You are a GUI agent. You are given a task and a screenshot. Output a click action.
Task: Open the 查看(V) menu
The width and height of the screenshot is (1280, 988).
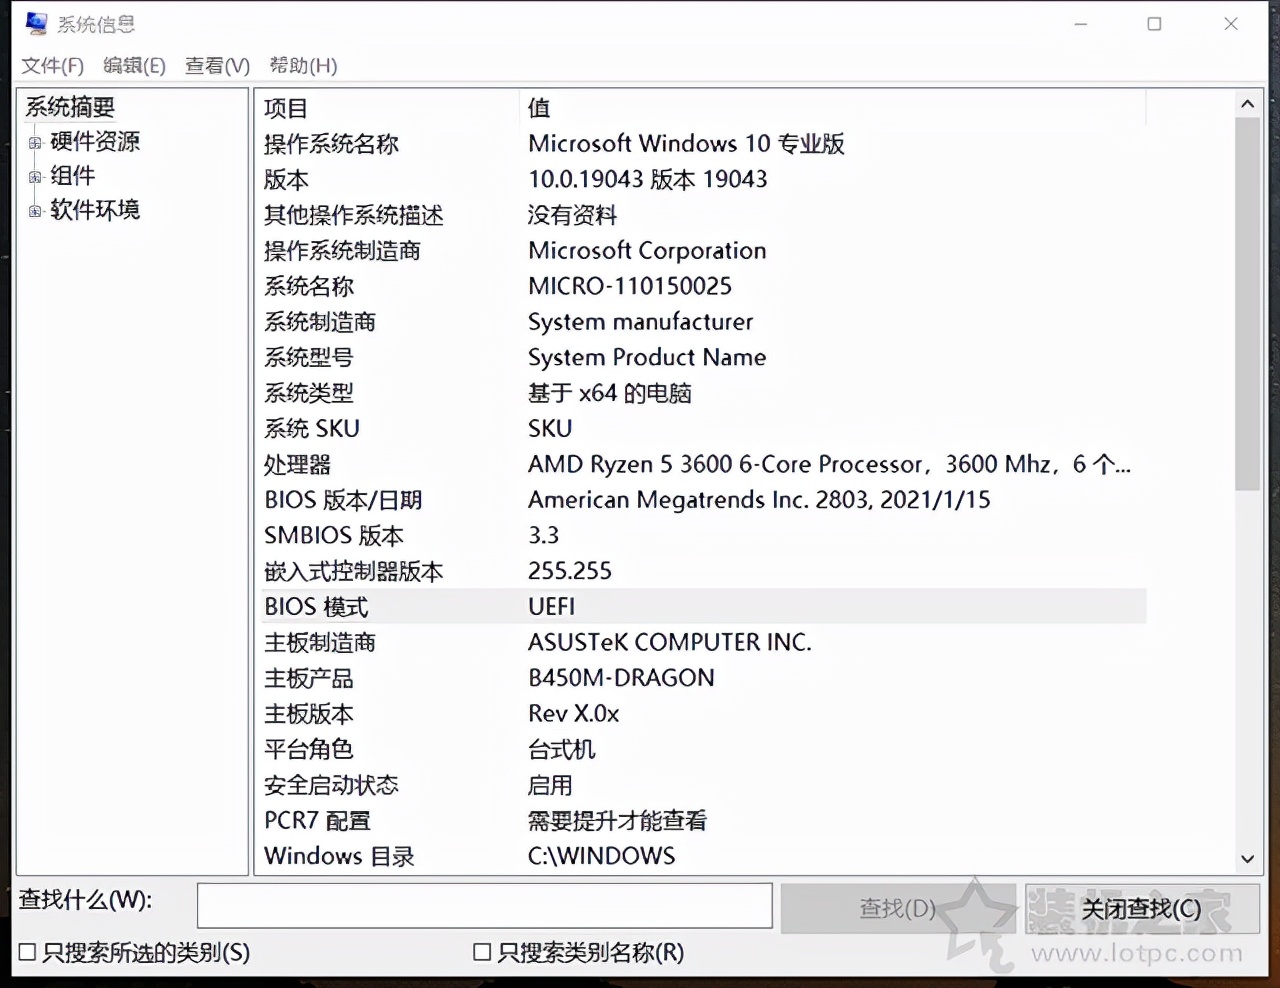216,66
